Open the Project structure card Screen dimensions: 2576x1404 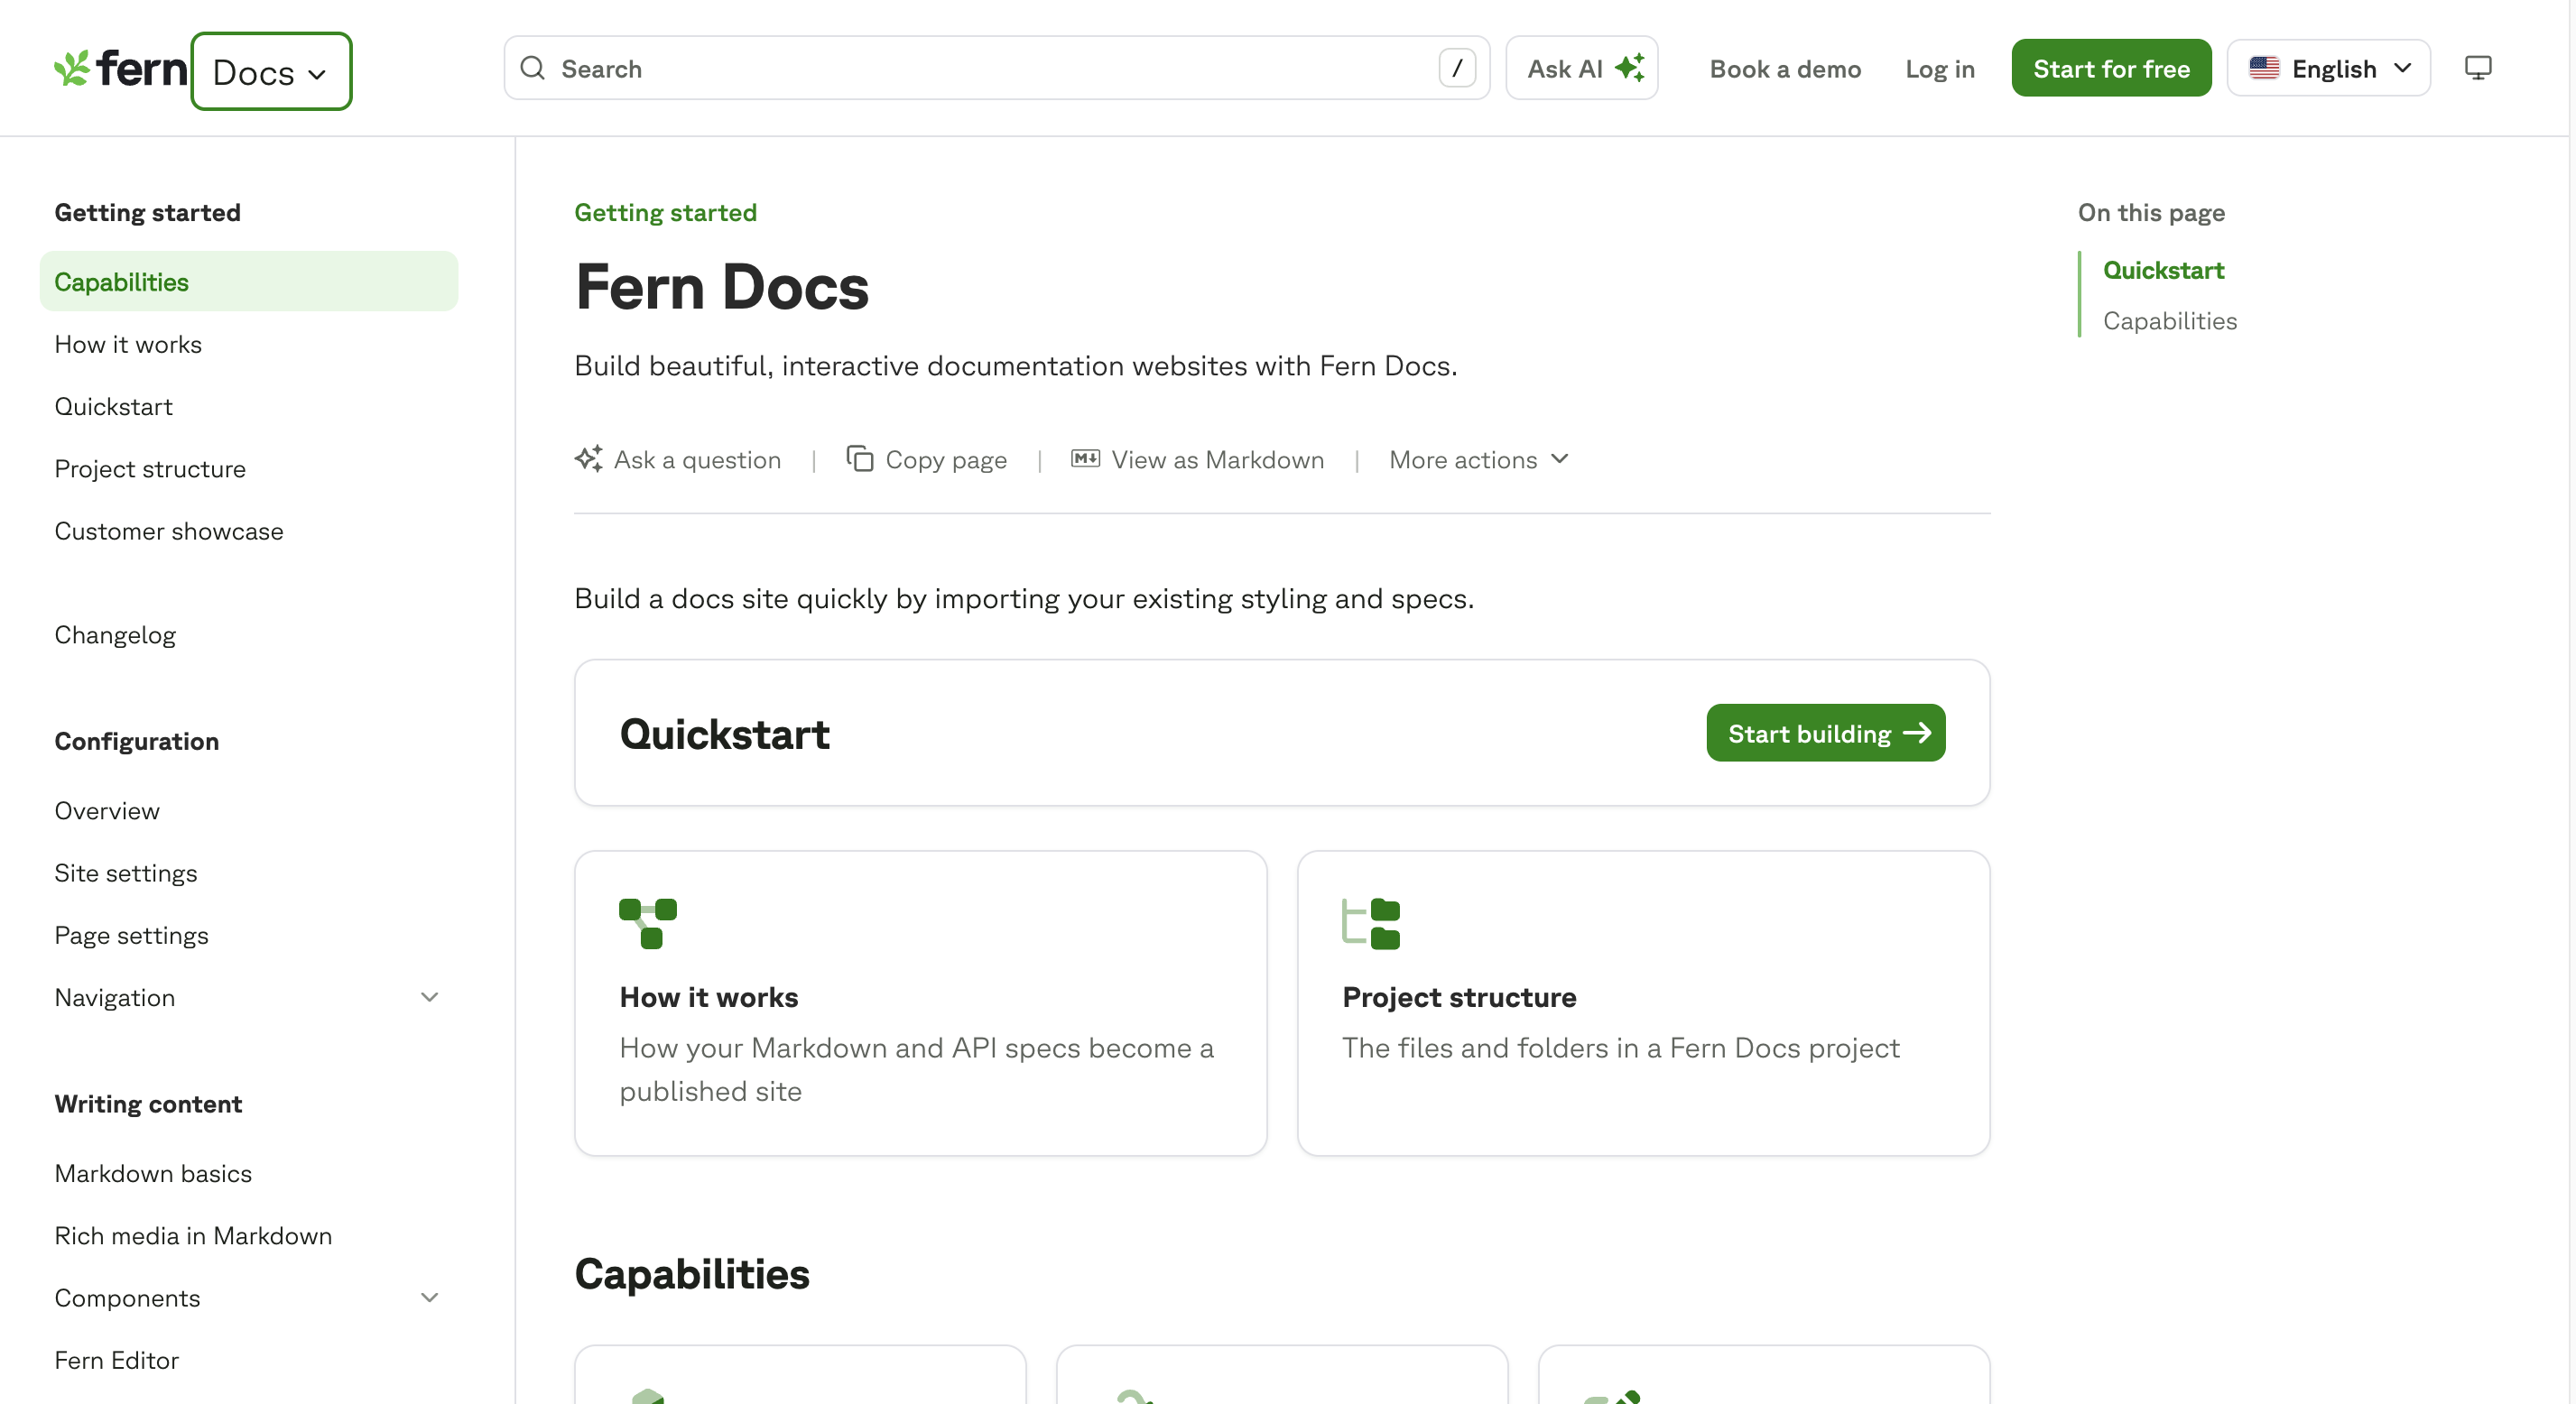point(1643,1003)
